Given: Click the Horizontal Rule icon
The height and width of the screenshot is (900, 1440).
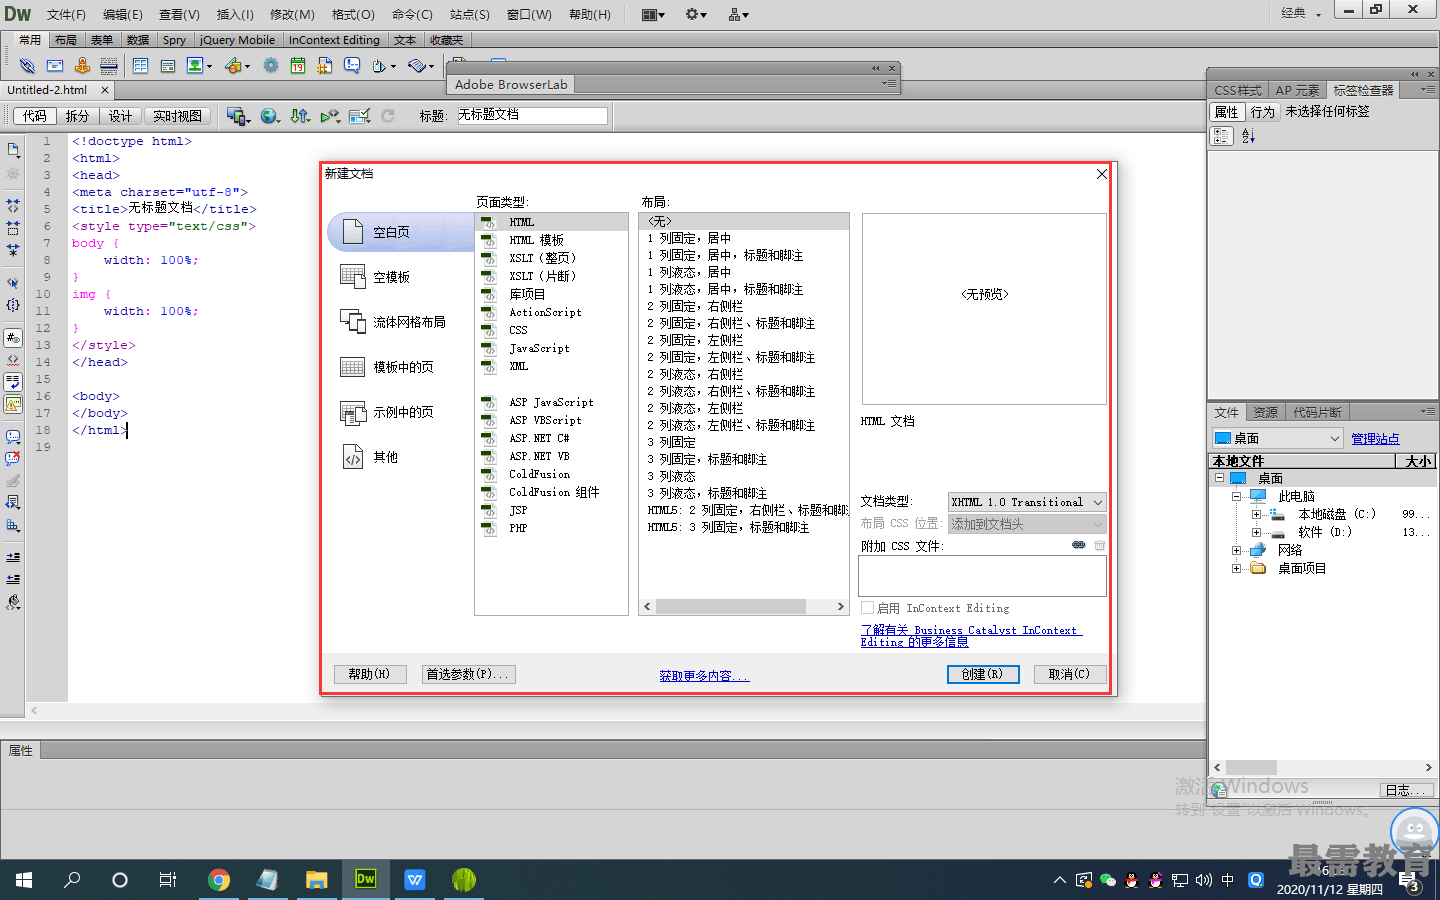Looking at the screenshot, I should 109,65.
